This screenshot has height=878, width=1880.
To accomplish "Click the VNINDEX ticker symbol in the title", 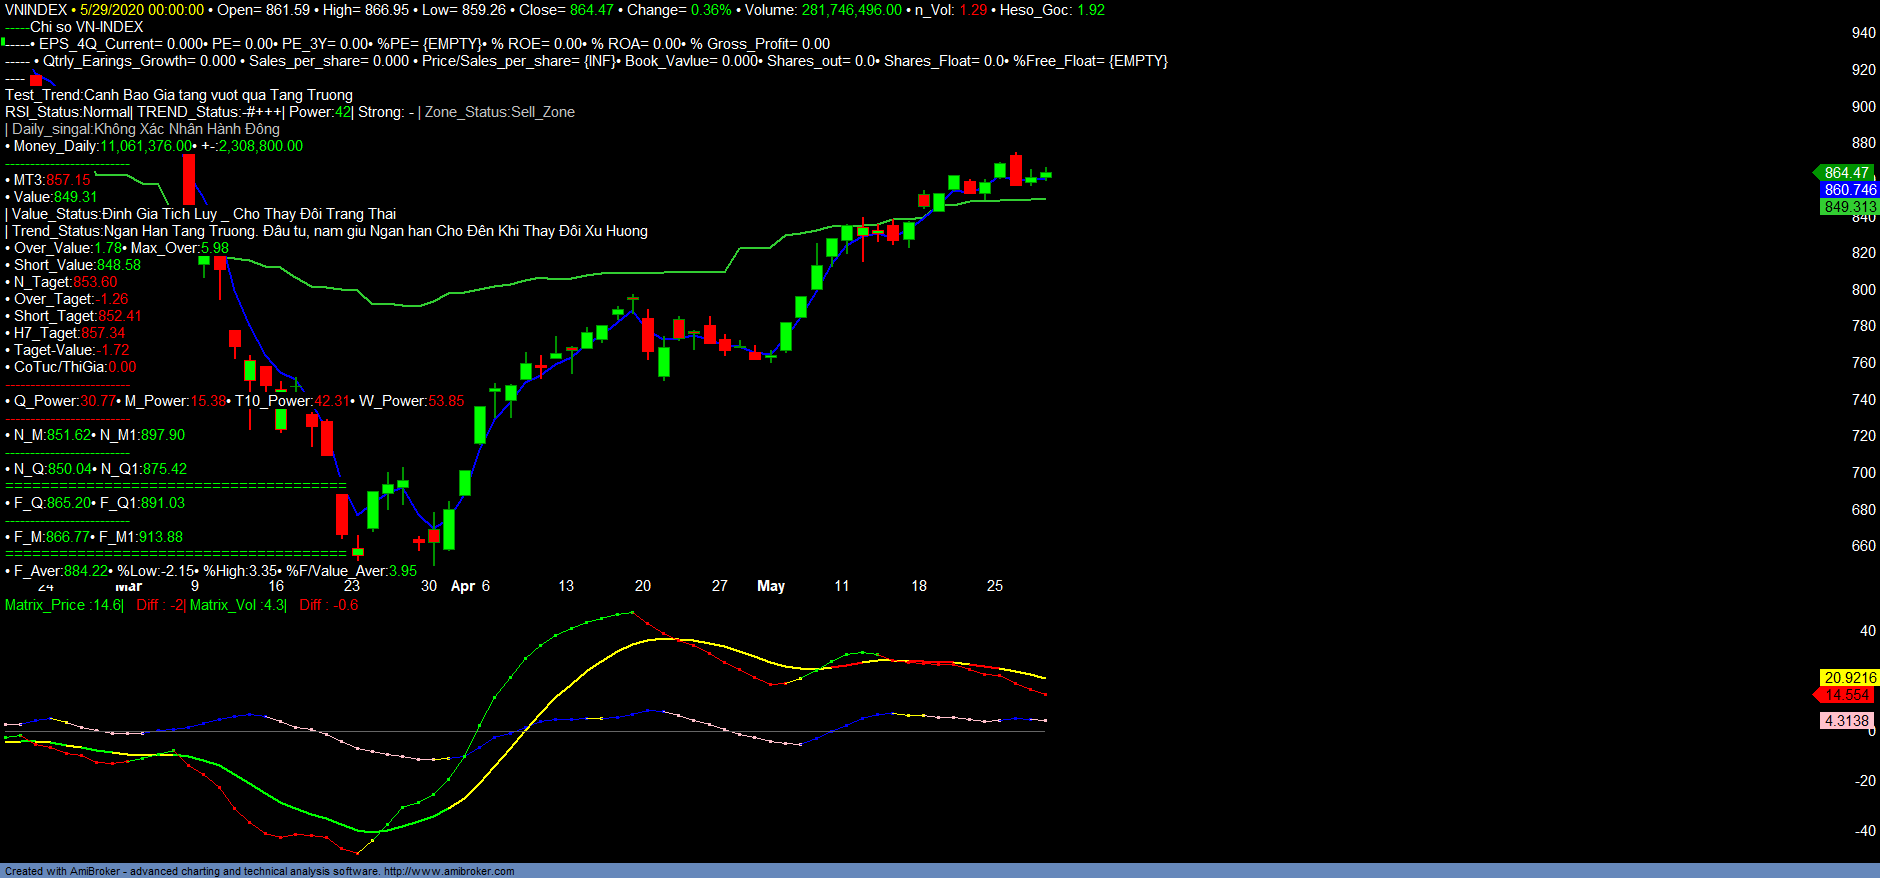I will coord(36,10).
